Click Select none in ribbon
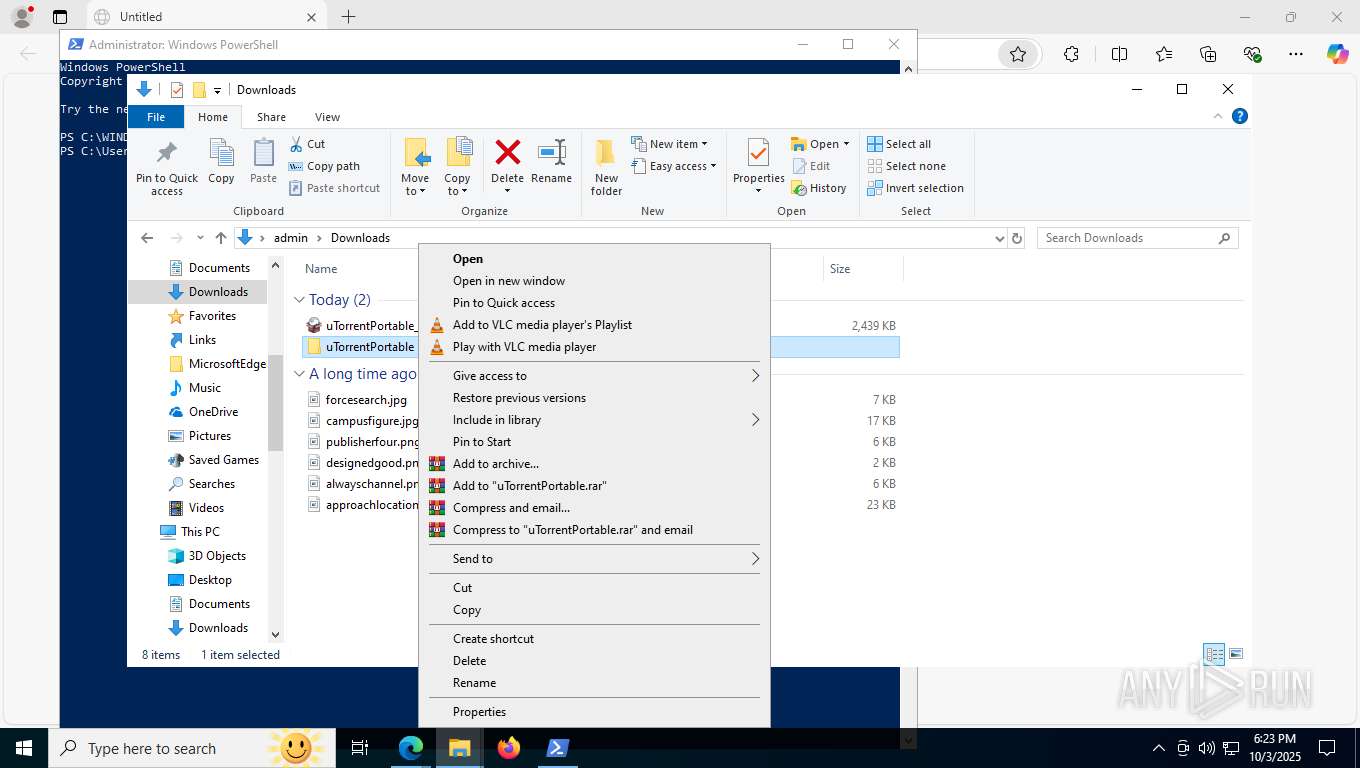This screenshot has height=768, width=1360. coord(906,166)
